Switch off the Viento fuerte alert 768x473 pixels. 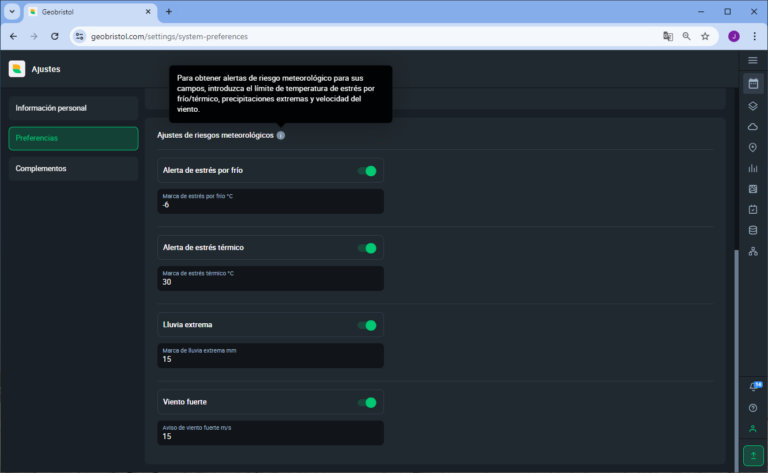[367, 402]
